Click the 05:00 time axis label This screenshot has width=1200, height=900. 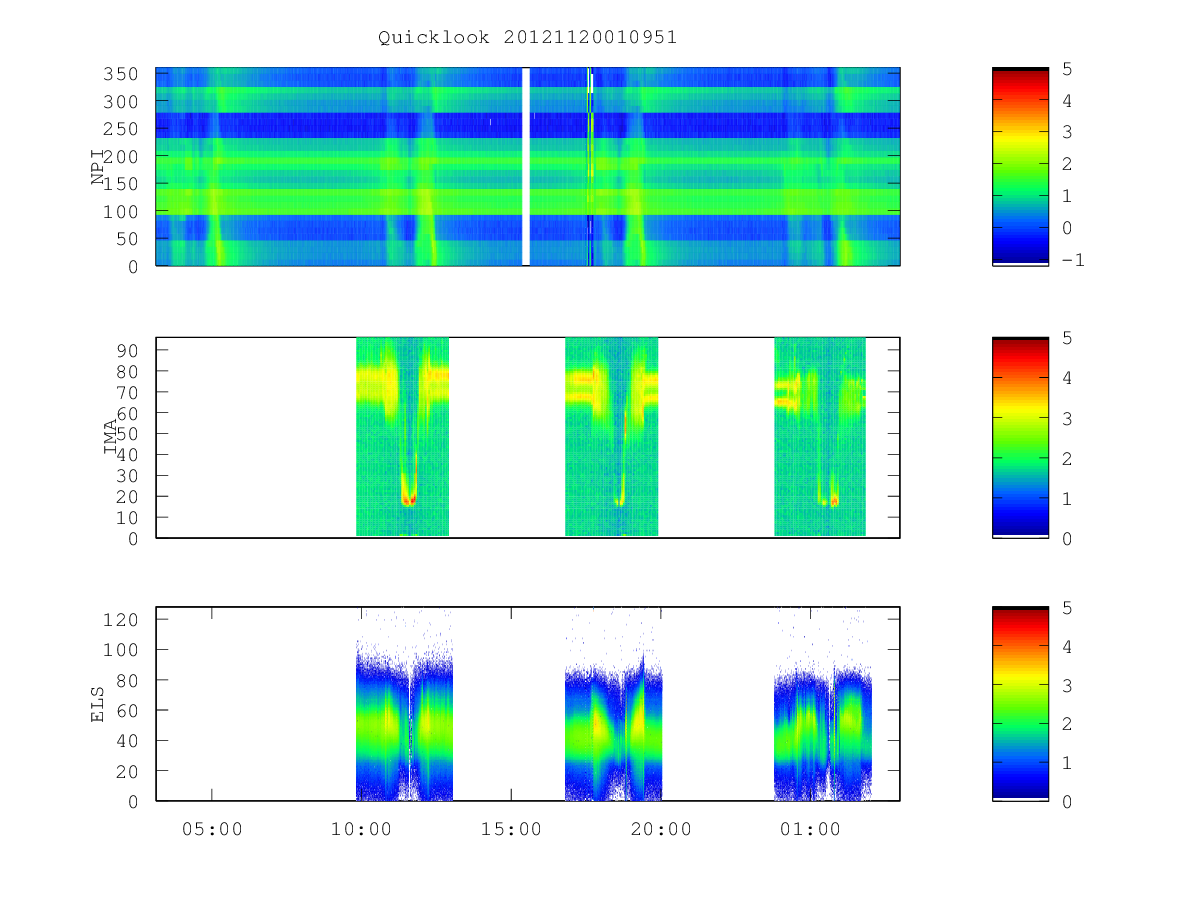(x=212, y=828)
